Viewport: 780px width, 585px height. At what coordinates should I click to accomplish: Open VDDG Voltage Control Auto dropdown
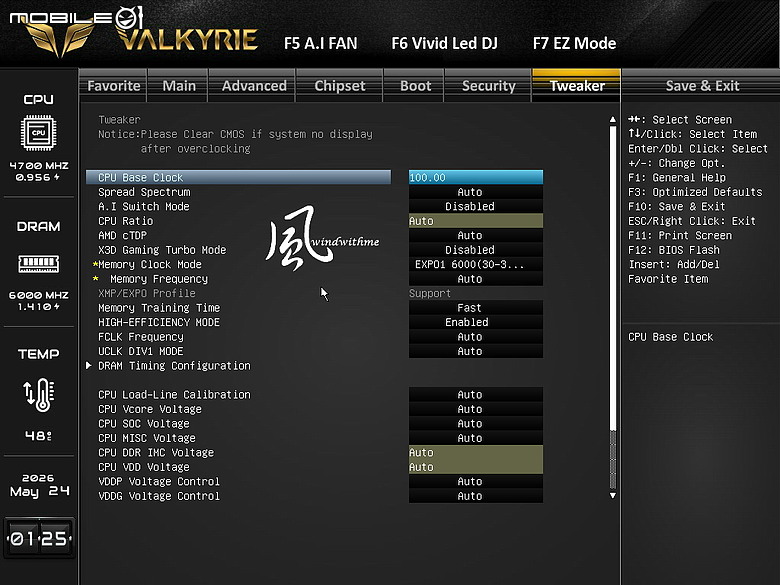coord(476,495)
